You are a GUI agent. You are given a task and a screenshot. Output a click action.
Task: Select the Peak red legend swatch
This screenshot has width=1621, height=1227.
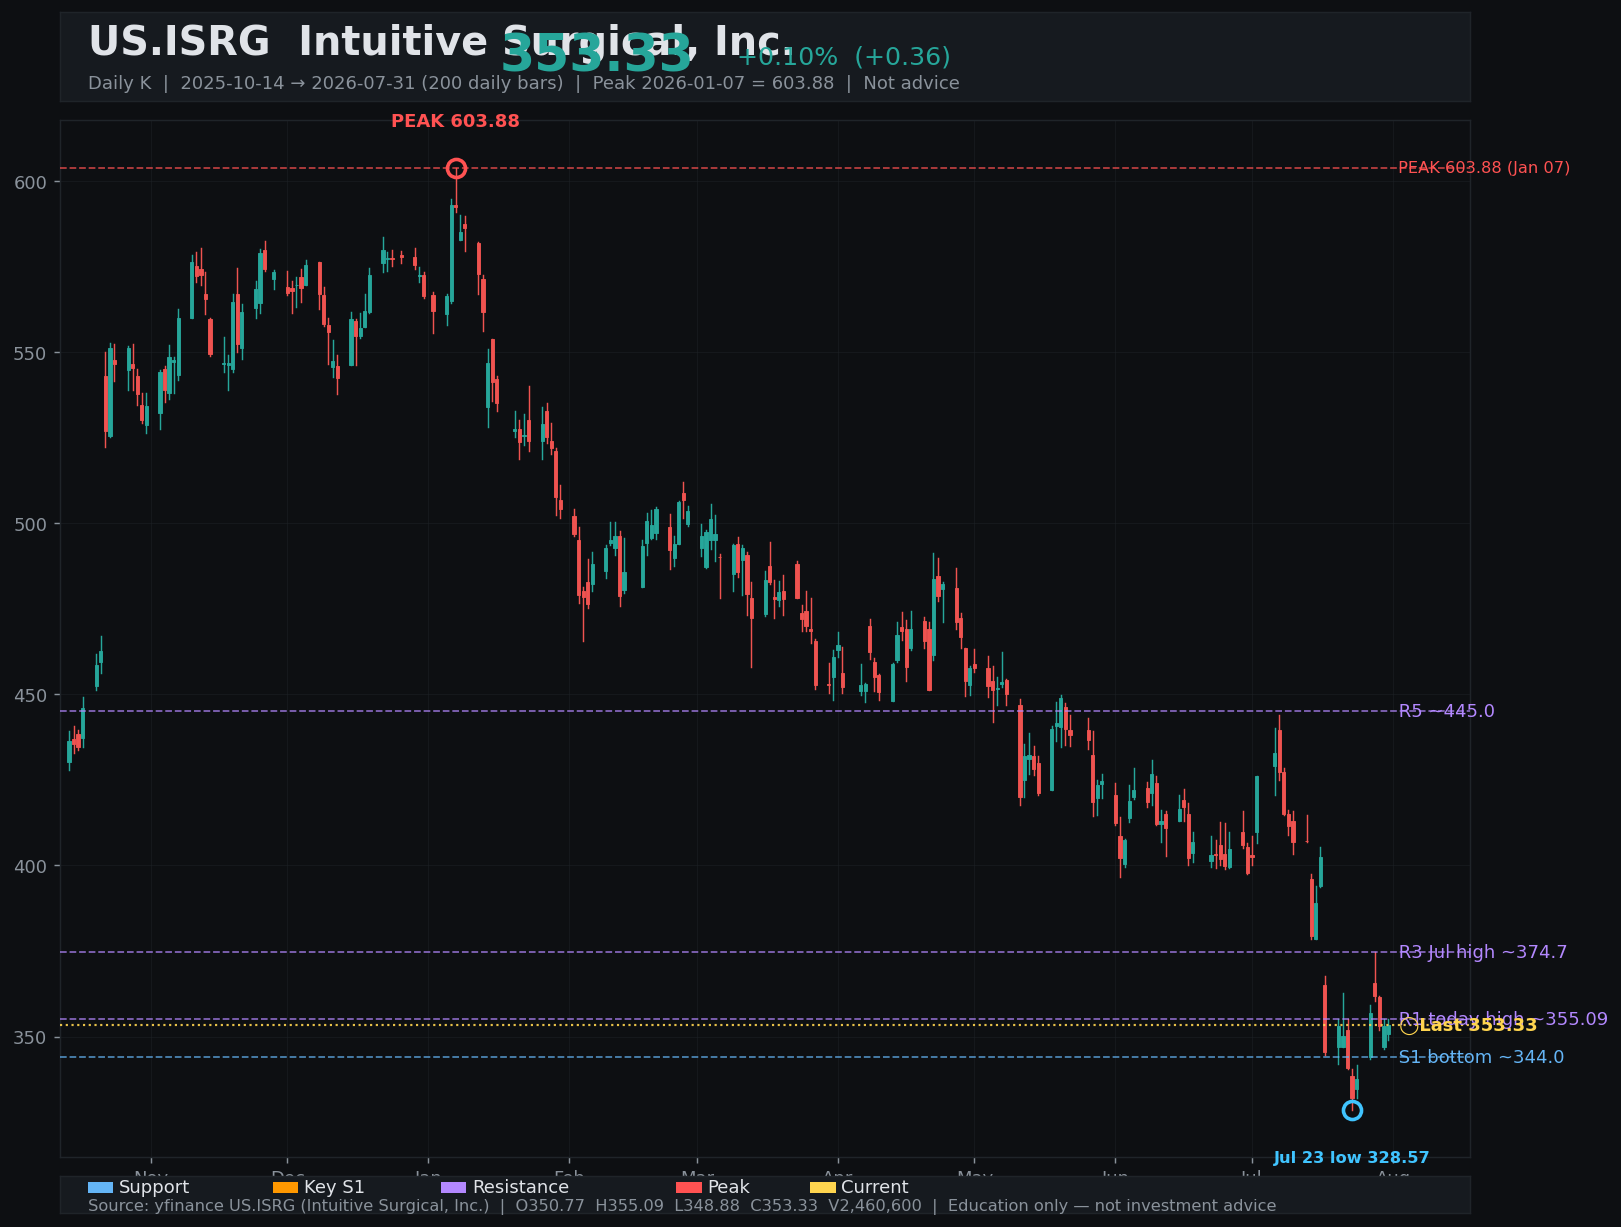coord(689,1187)
